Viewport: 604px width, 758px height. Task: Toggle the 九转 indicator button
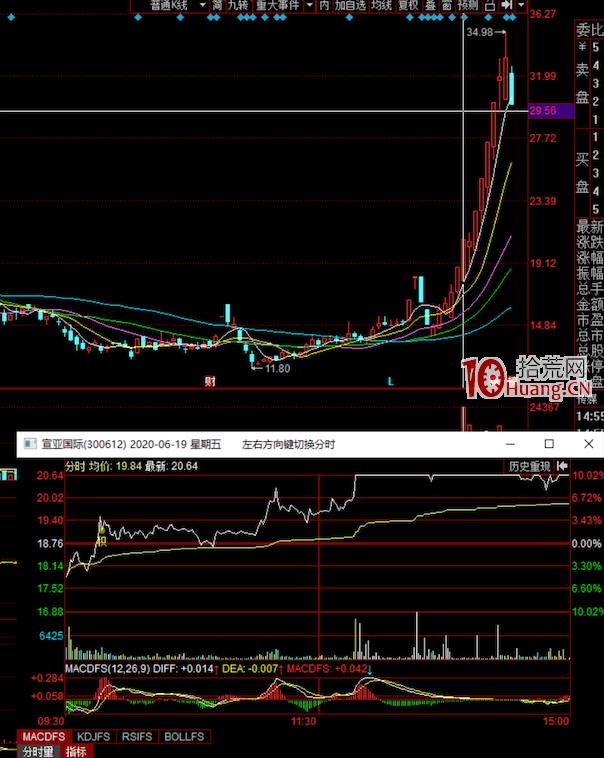238,5
